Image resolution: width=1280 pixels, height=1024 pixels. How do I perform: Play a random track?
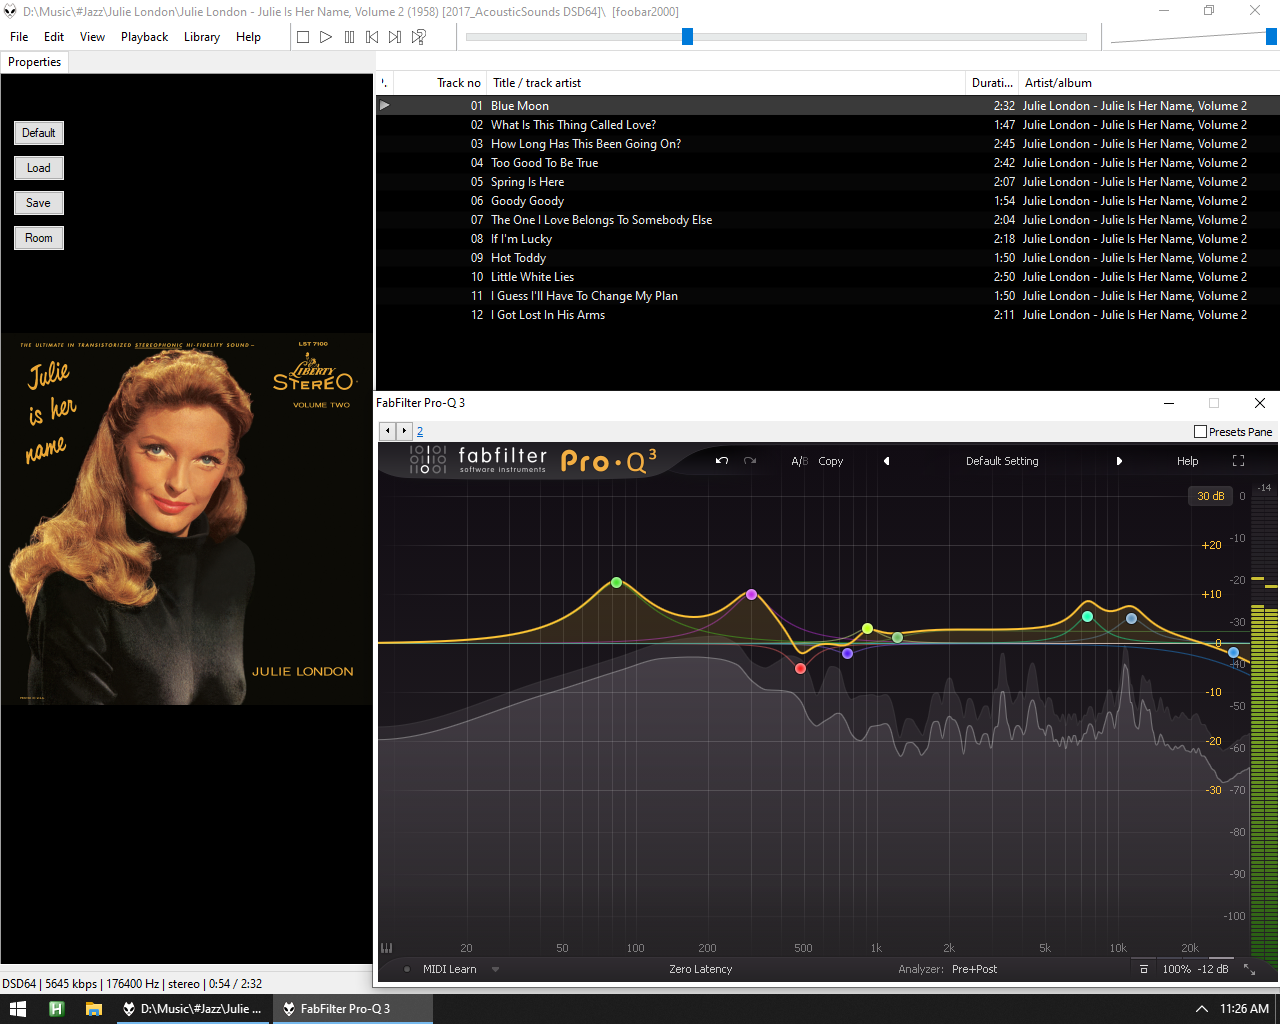pyautogui.click(x=419, y=37)
